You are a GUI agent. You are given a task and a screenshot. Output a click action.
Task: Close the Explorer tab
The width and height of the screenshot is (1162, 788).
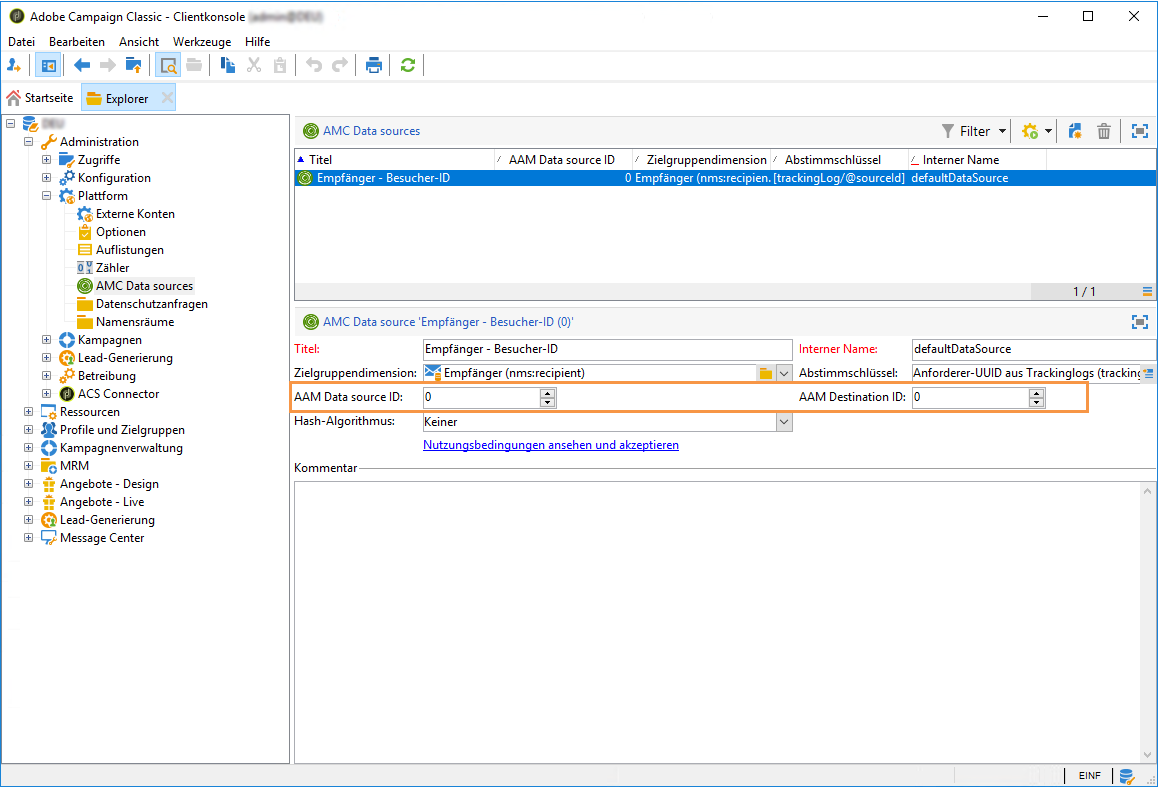[167, 98]
